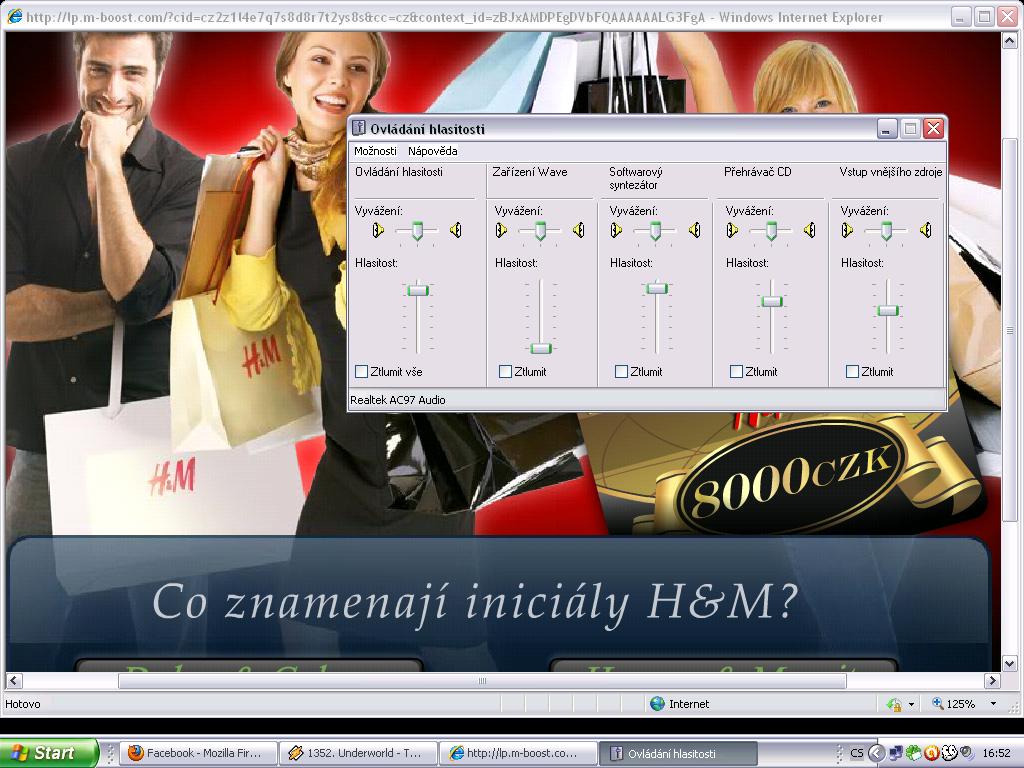Open the volume speaker icon in system tray
The image size is (1024, 768).
(967, 753)
